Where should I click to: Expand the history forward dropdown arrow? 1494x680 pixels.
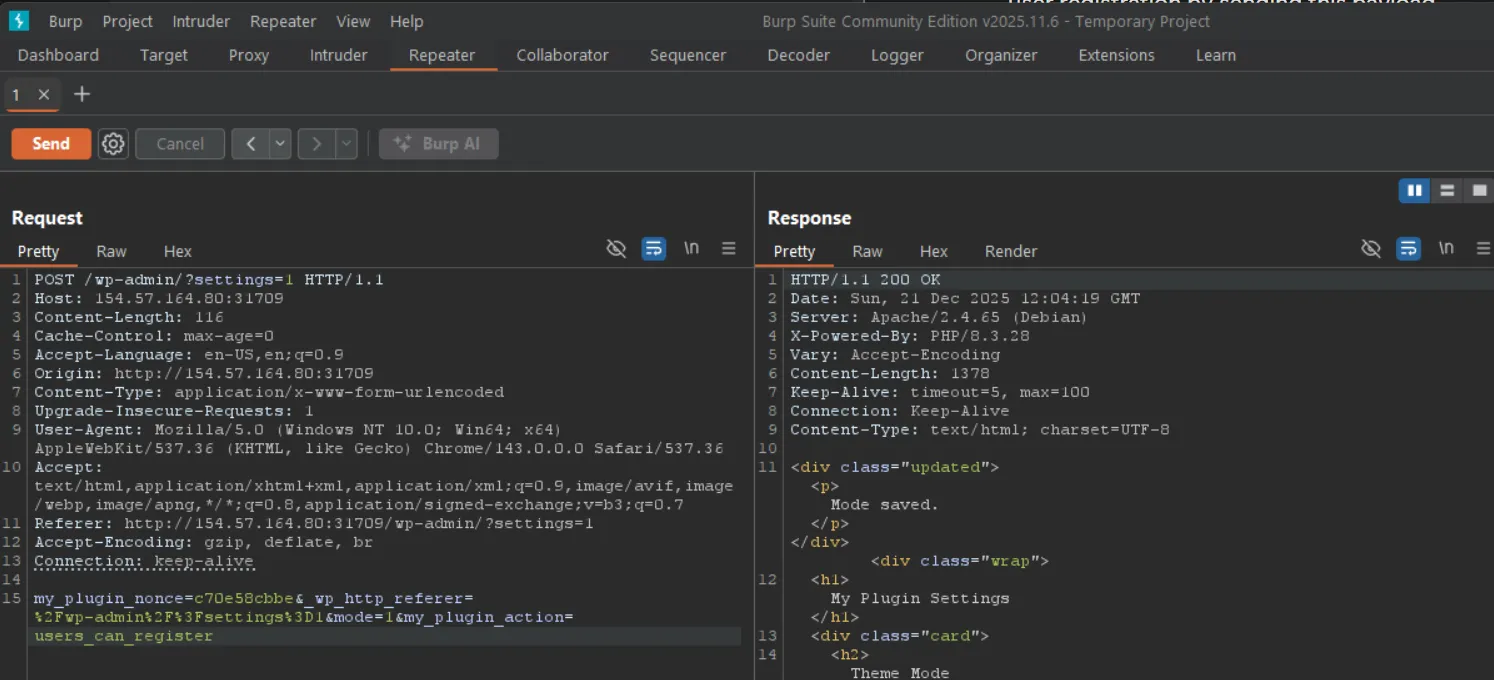pos(346,144)
